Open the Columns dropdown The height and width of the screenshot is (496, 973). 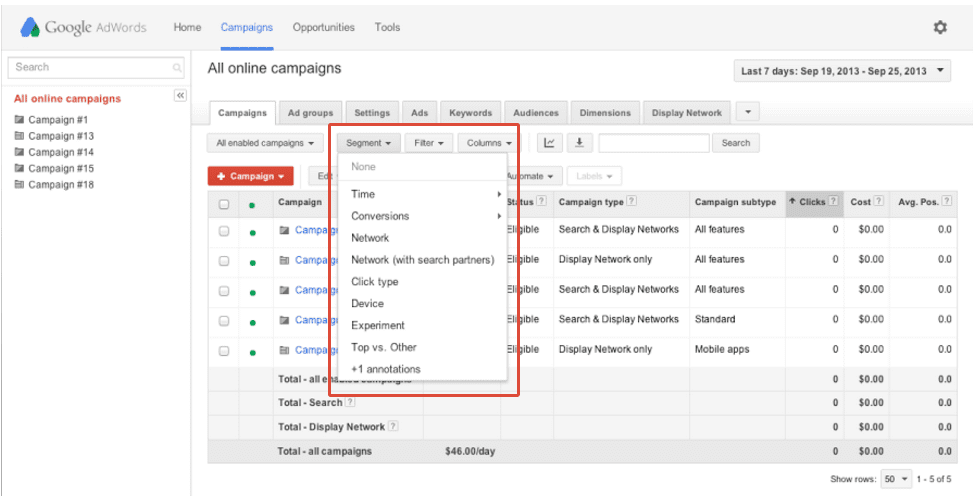pos(488,143)
